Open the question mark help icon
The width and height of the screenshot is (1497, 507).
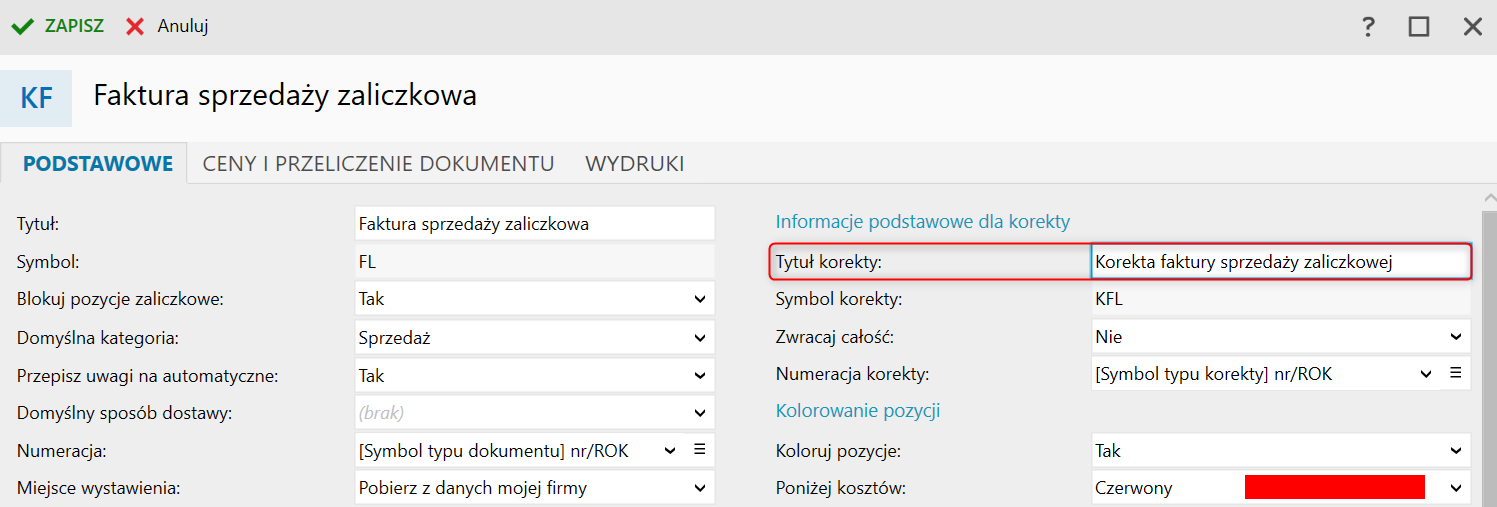tap(1369, 27)
